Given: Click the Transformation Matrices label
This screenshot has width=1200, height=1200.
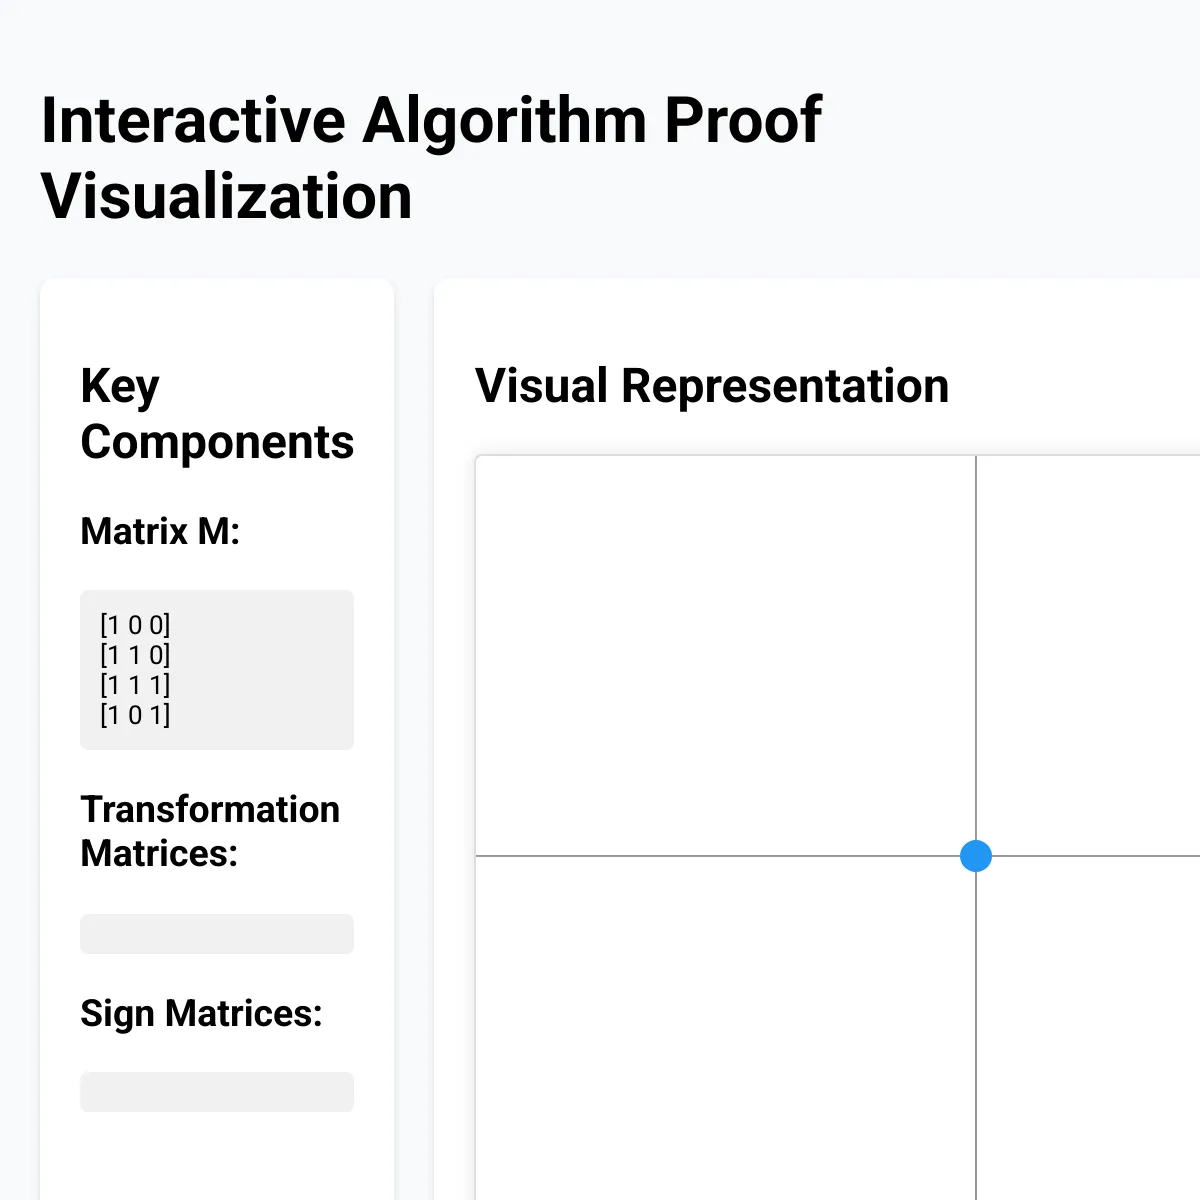Looking at the screenshot, I should point(211,831).
